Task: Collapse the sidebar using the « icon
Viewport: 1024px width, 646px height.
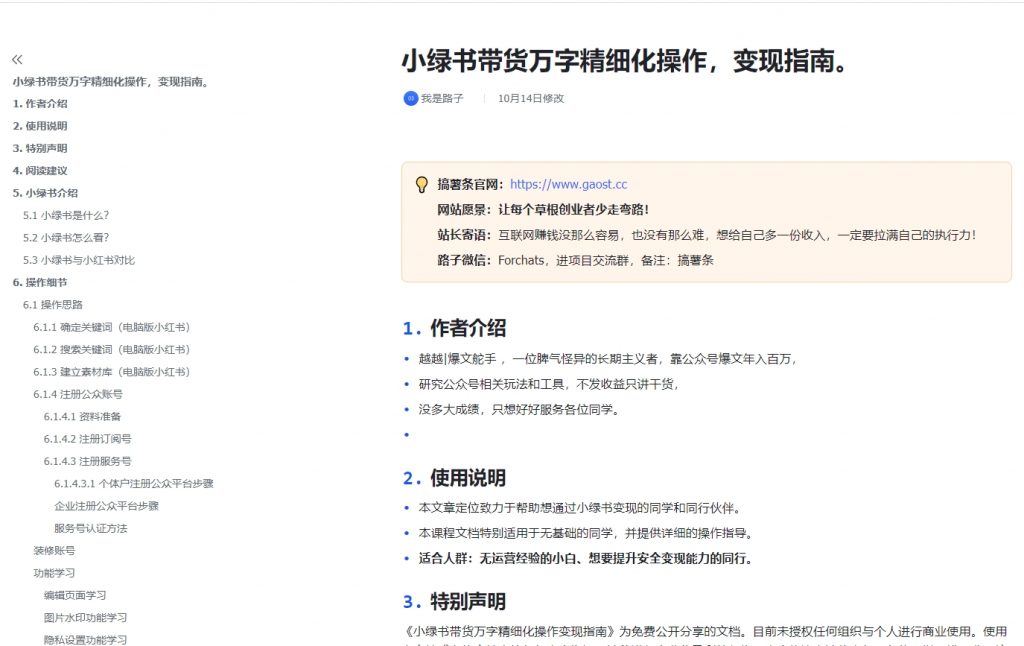Action: pyautogui.click(x=19, y=59)
